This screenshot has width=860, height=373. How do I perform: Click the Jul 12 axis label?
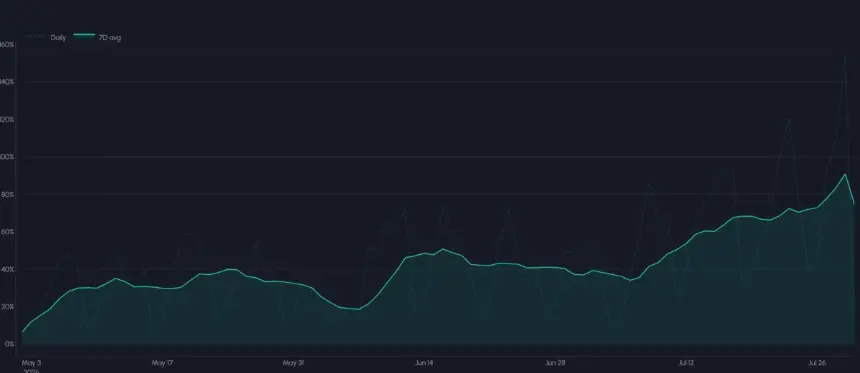[x=686, y=363]
